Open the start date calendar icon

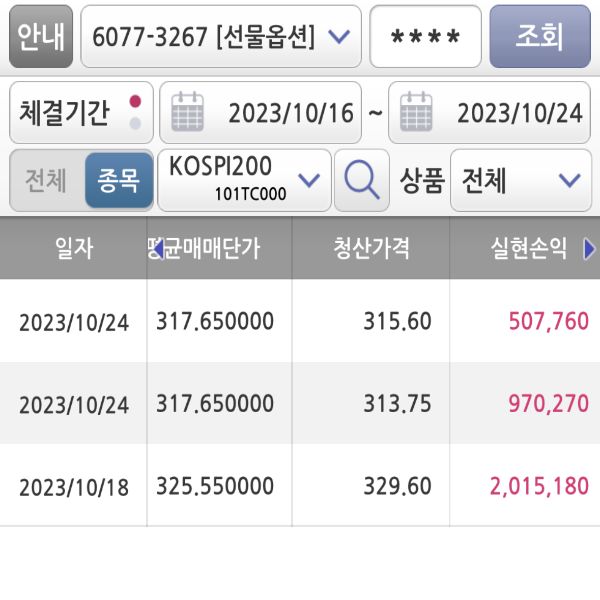[x=188, y=112]
